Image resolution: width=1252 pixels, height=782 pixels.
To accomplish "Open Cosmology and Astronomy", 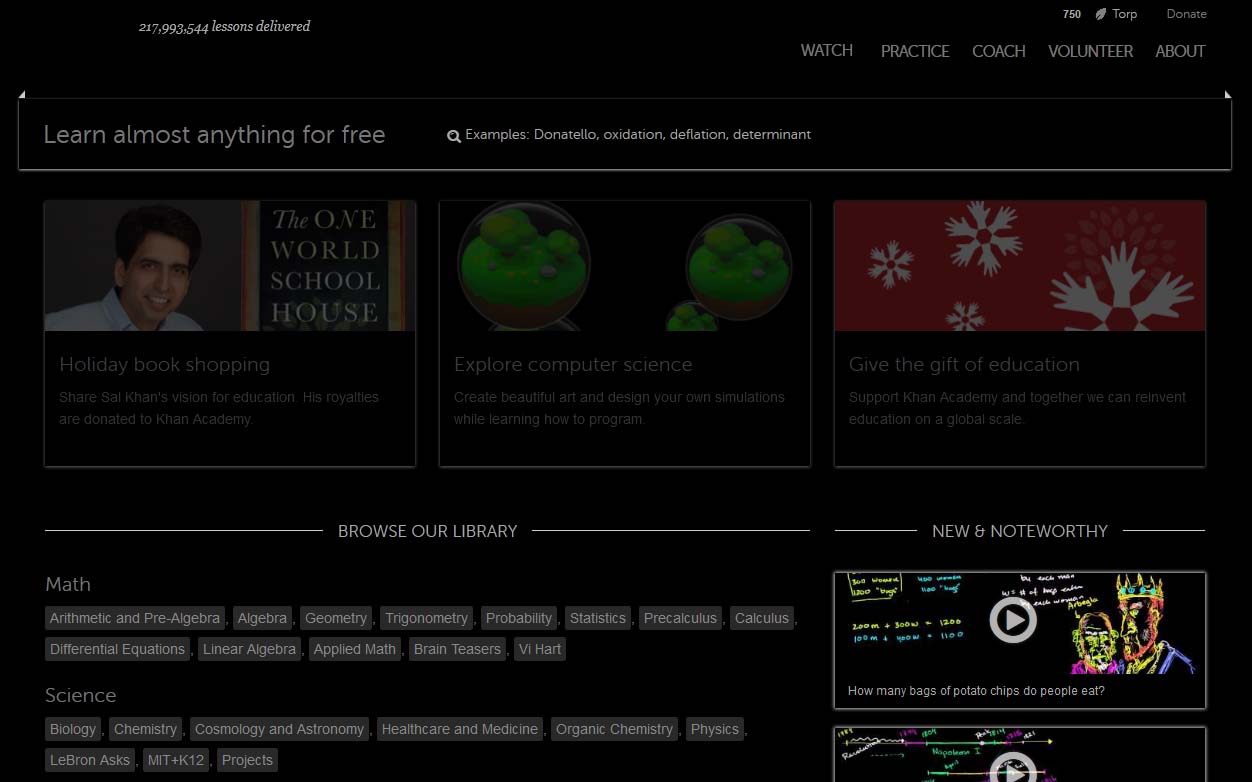I will 279,729.
